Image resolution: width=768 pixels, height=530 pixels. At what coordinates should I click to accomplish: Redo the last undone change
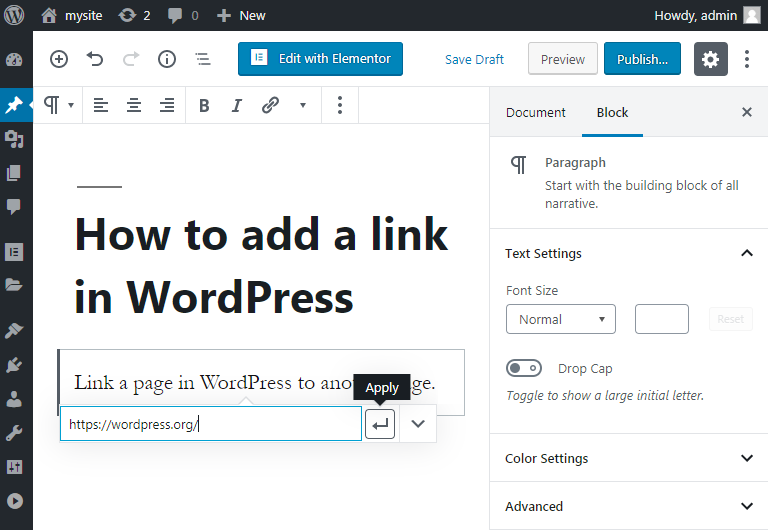[x=131, y=59]
